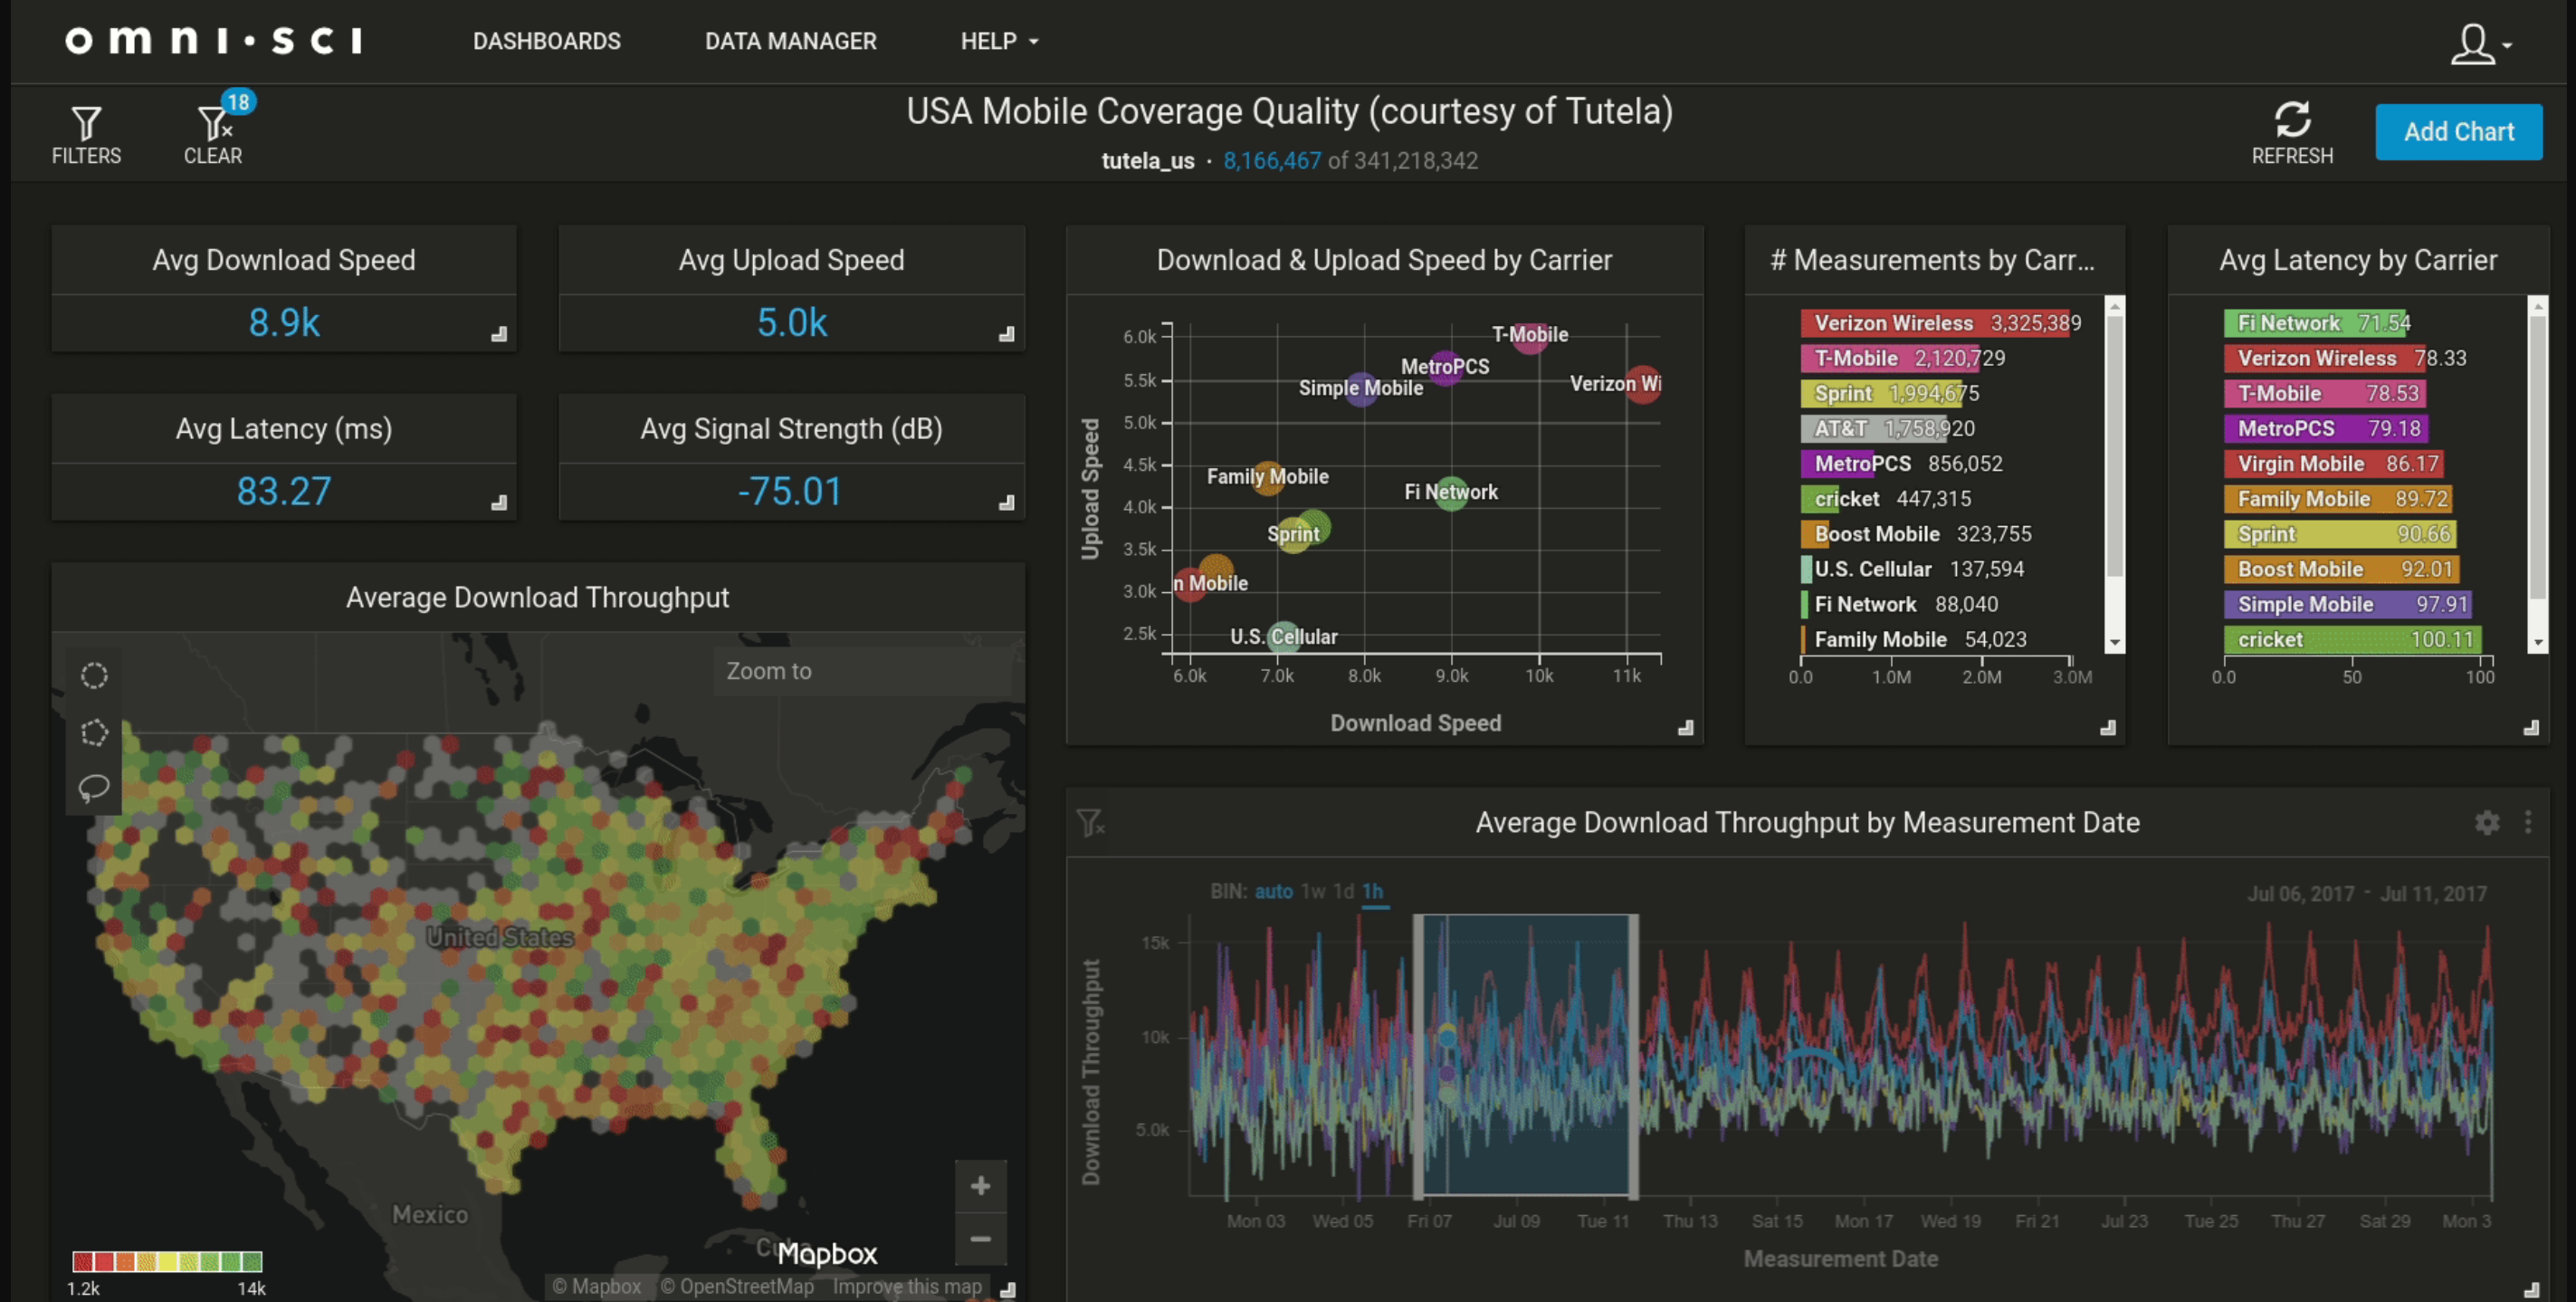Open the three-dot menu on throughput chart
The image size is (2576, 1302).
2528,822
